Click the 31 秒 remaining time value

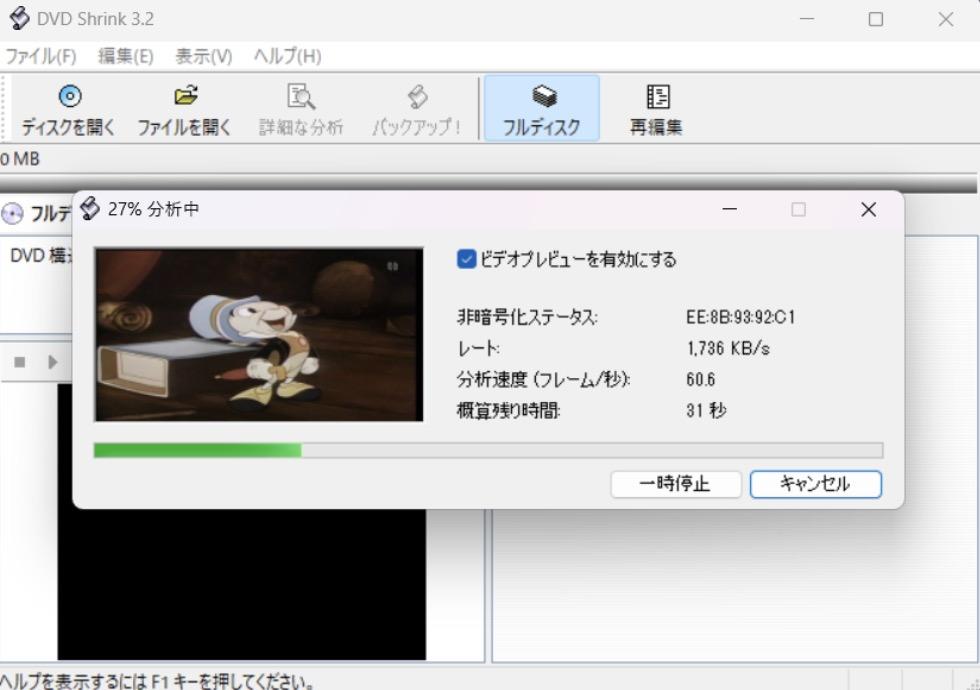point(706,410)
